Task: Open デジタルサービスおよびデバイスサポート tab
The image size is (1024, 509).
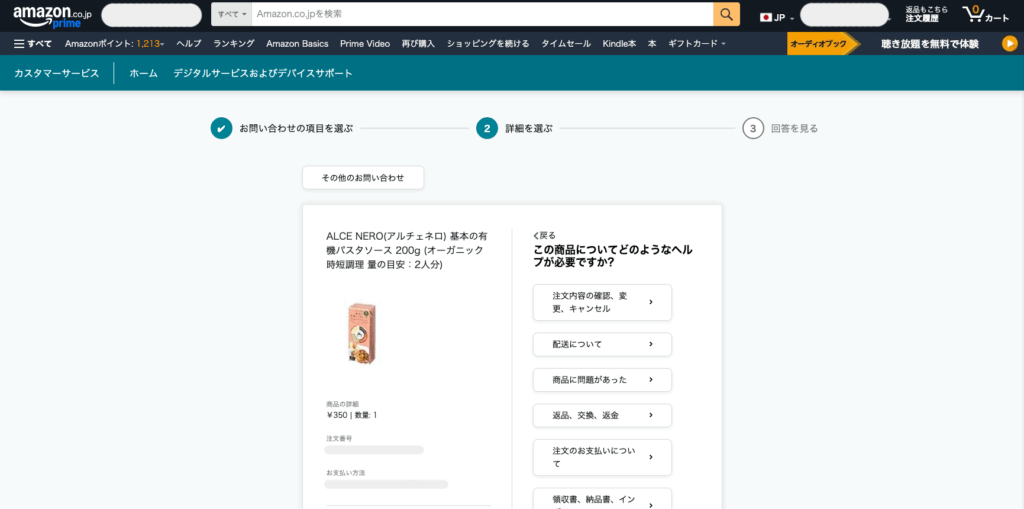Action: tap(263, 73)
